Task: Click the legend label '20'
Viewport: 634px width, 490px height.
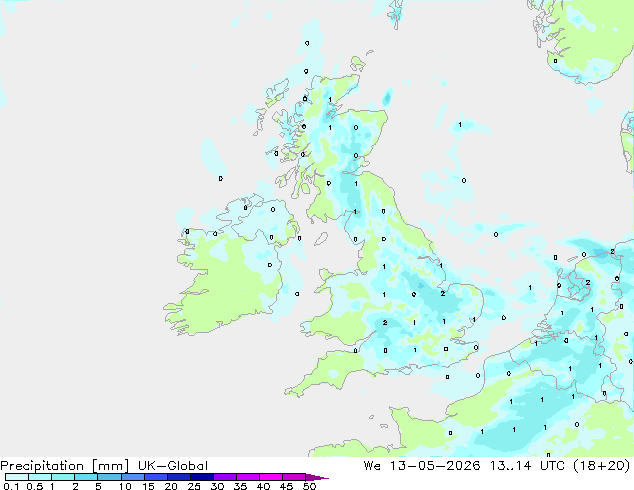Action: click(171, 486)
